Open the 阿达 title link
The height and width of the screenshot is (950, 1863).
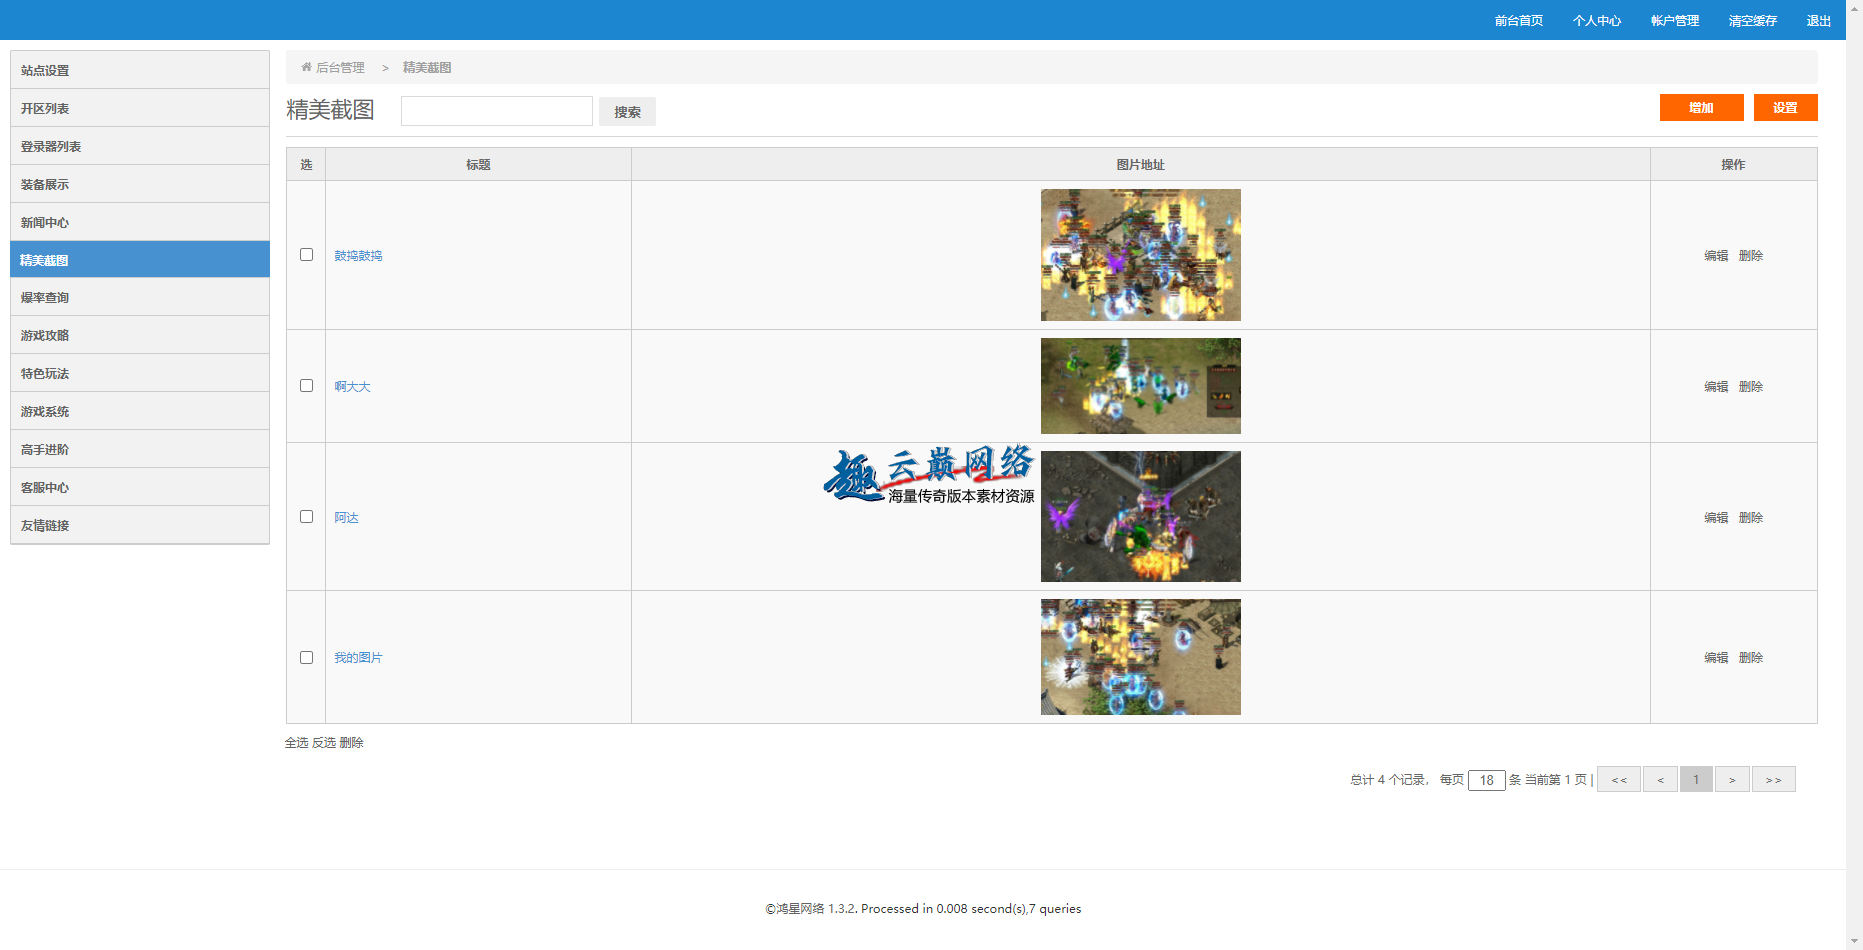click(x=346, y=518)
